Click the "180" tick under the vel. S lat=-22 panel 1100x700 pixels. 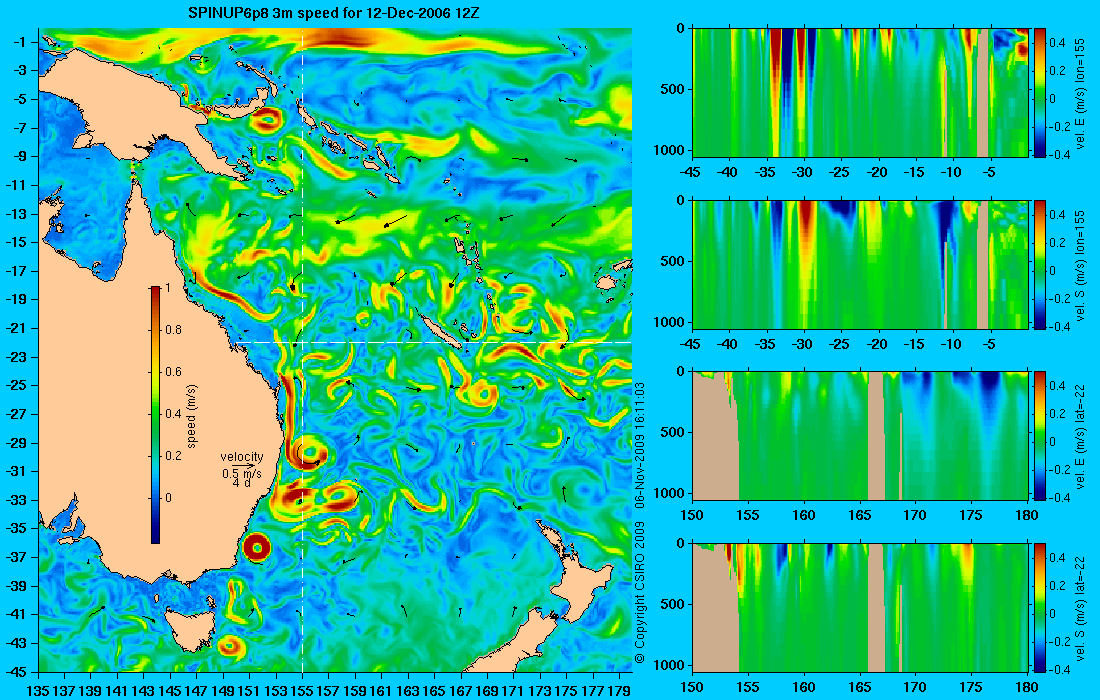click(1026, 687)
